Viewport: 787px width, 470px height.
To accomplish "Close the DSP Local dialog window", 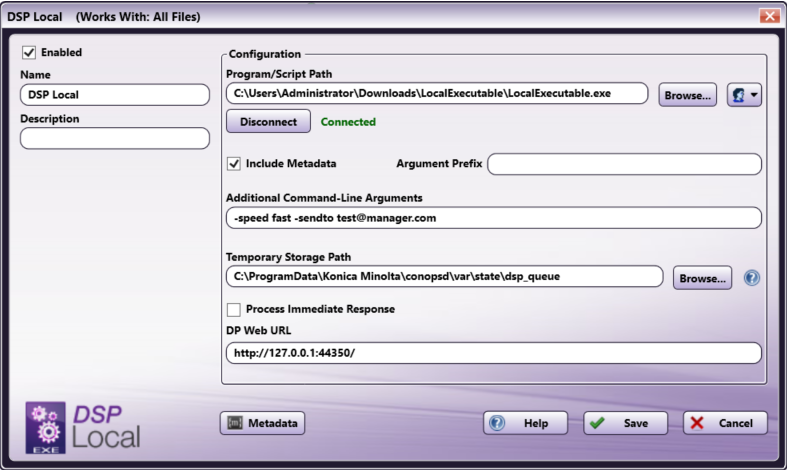I will 768,16.
